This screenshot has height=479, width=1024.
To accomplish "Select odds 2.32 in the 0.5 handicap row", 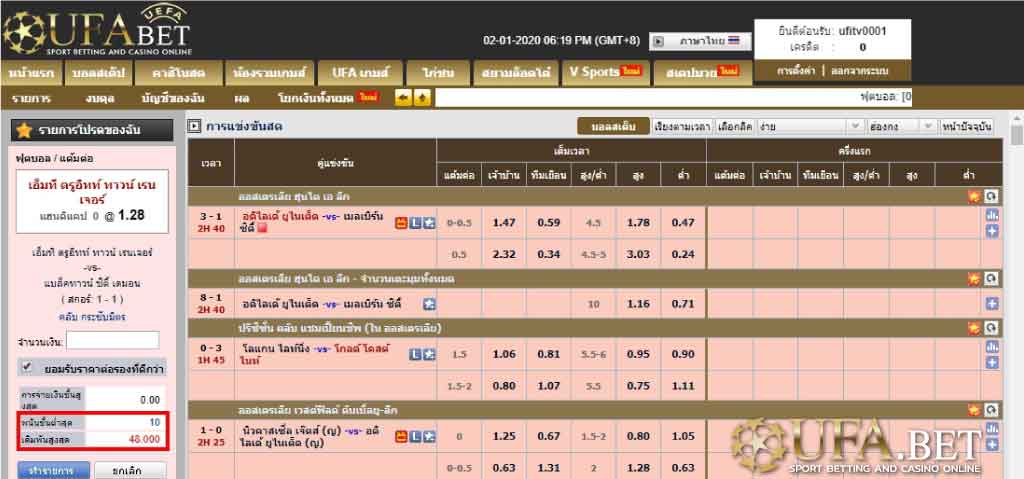I will 504,255.
